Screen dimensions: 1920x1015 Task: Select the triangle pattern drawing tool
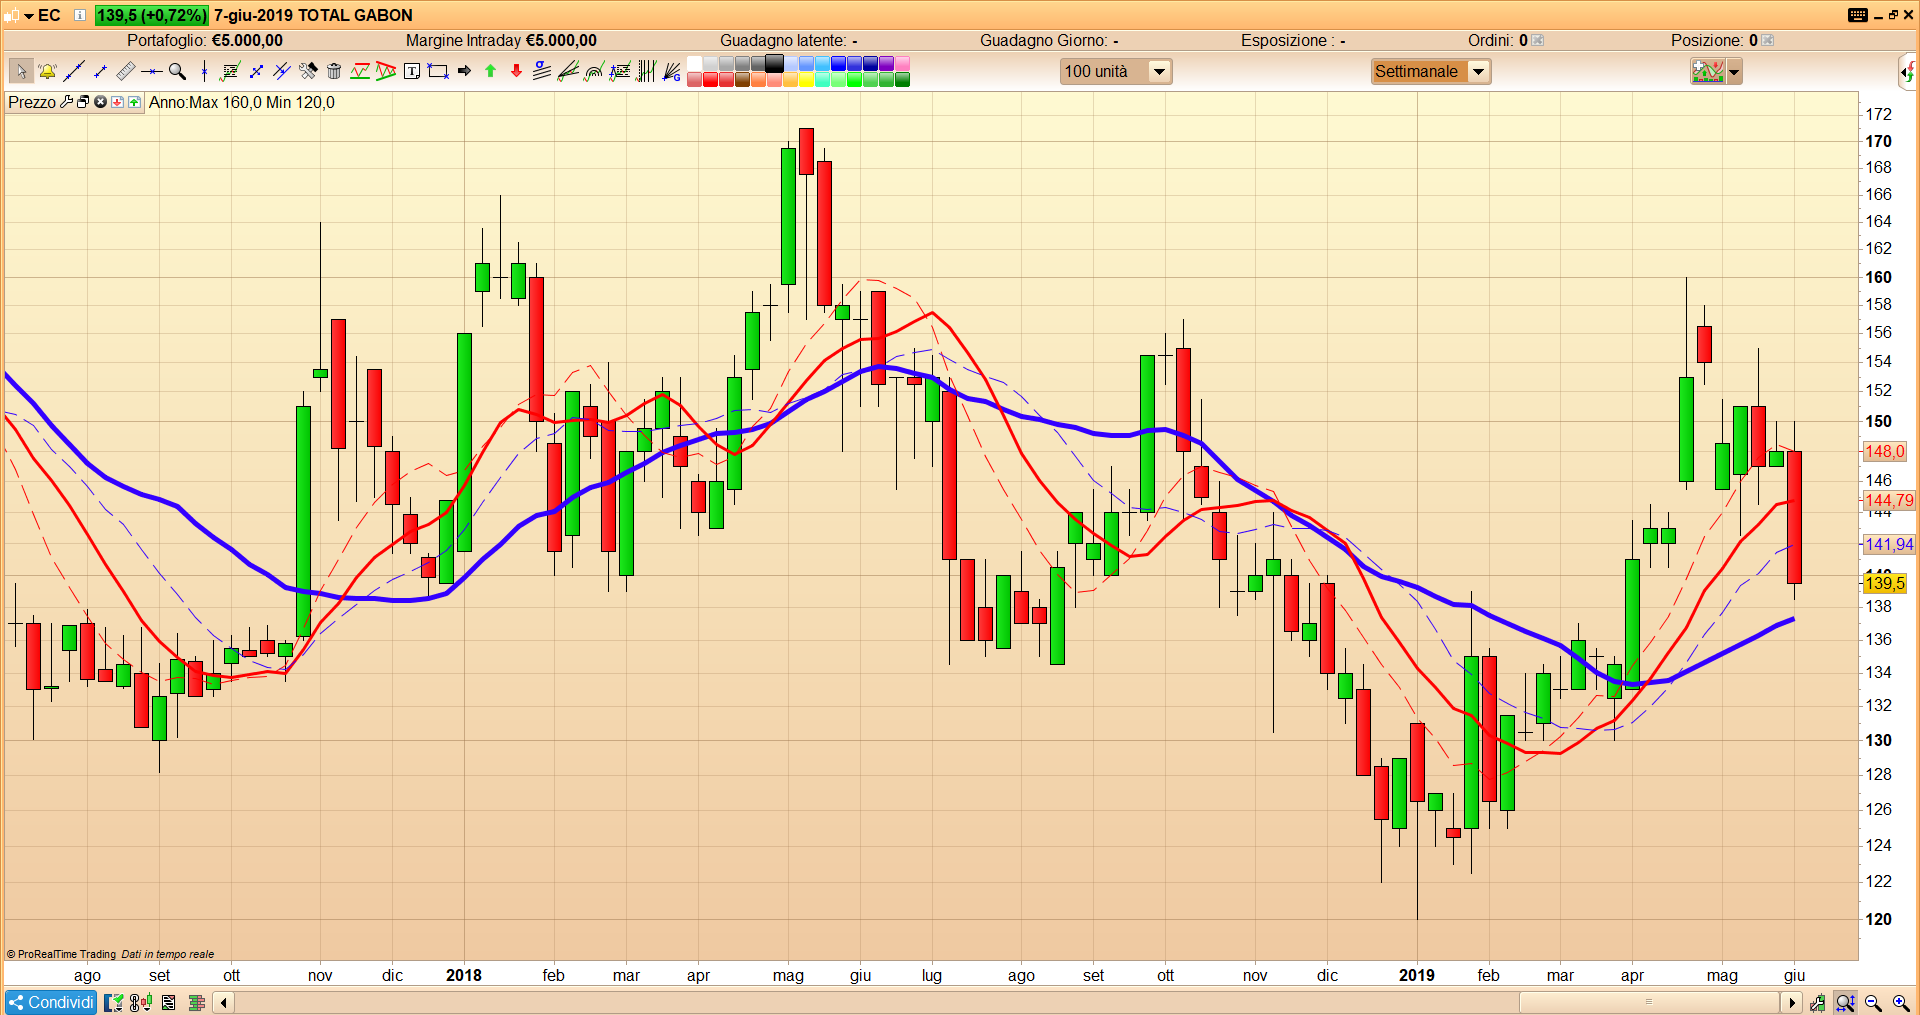pyautogui.click(x=386, y=71)
